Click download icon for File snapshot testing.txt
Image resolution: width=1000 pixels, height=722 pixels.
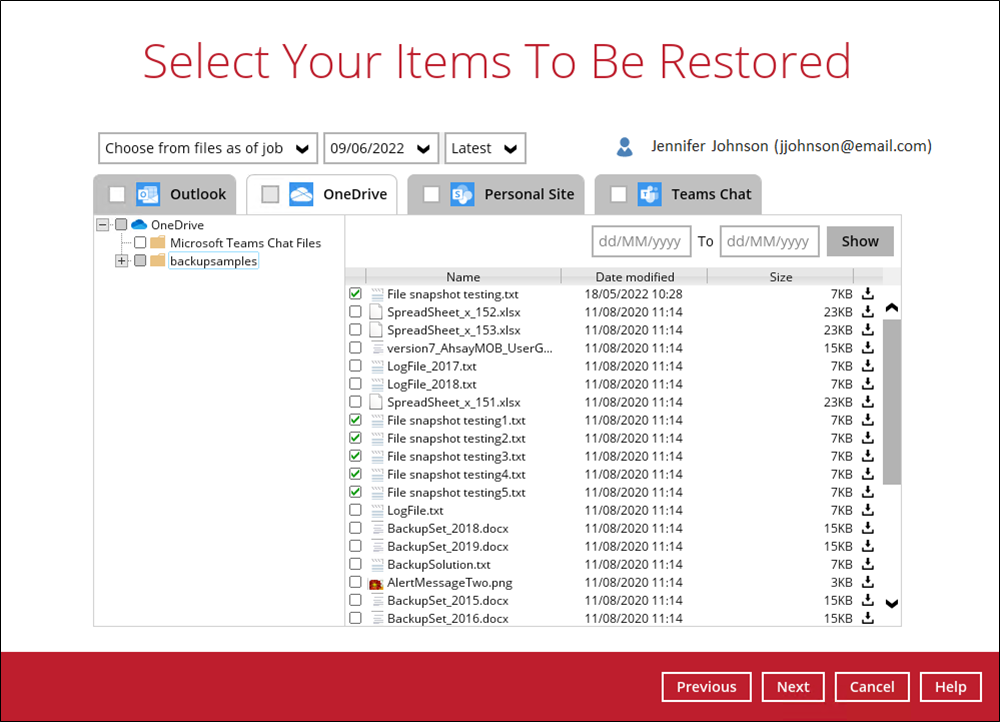coord(868,294)
